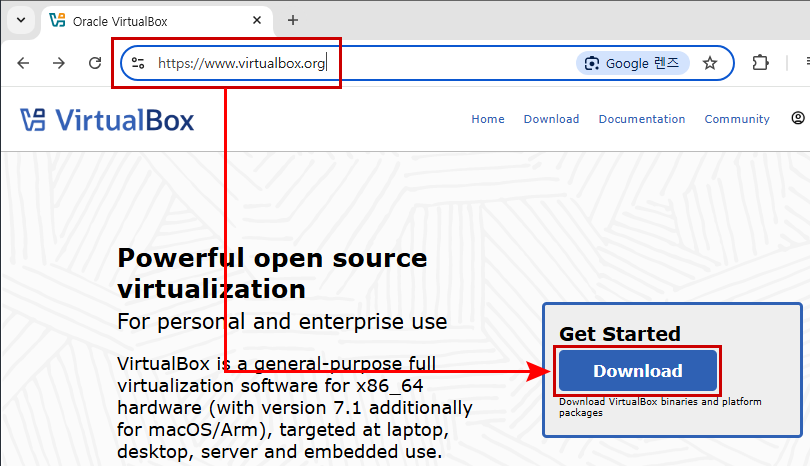
Task: Click the VirtualBox logo
Action: pyautogui.click(x=107, y=120)
